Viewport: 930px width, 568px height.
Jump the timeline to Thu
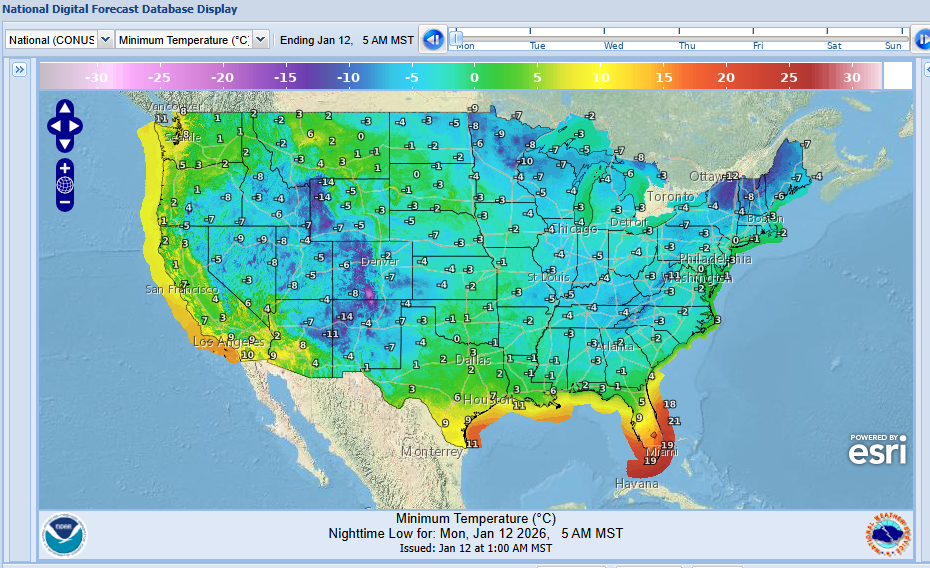pos(687,46)
